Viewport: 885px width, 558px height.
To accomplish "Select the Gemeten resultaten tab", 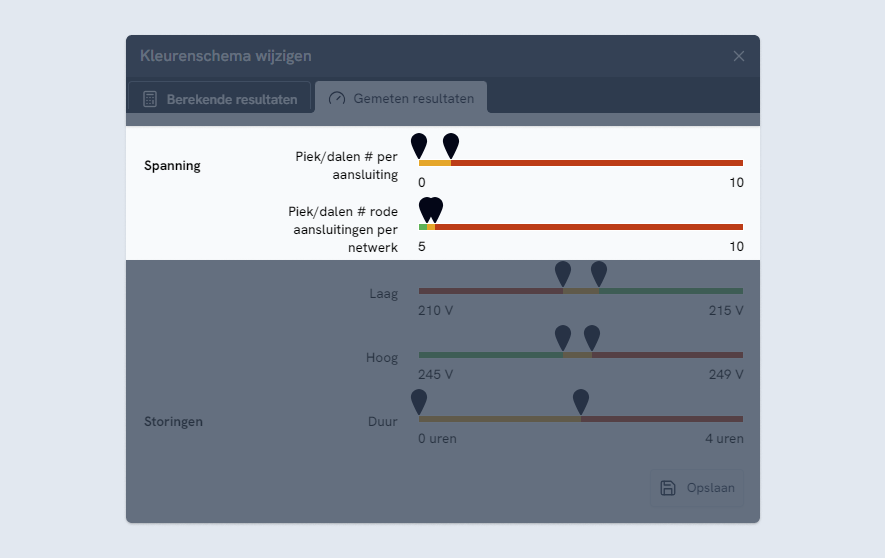I will (401, 99).
